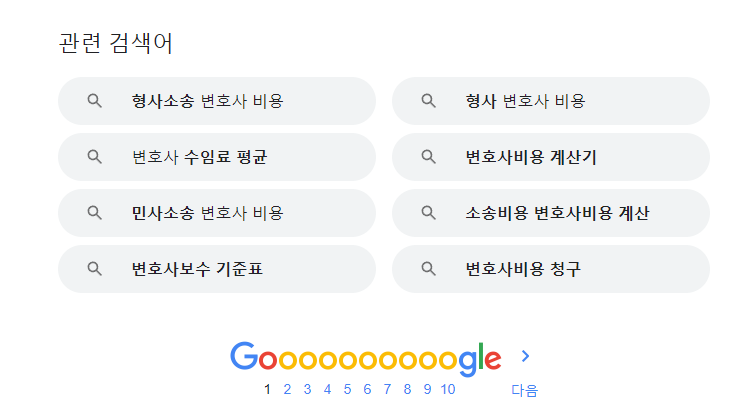This screenshot has width=755, height=418.
Task: Click the next page chevron arrow
Action: (526, 356)
